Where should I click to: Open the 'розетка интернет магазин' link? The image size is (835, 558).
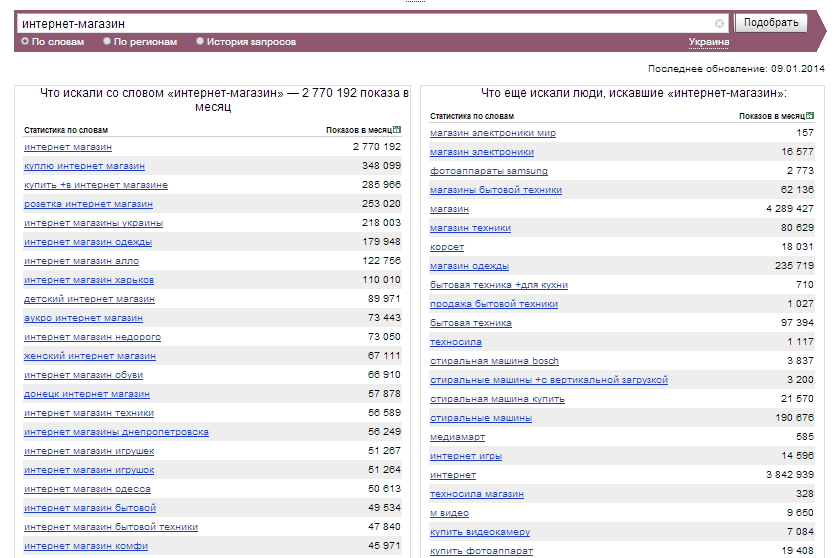tap(88, 204)
